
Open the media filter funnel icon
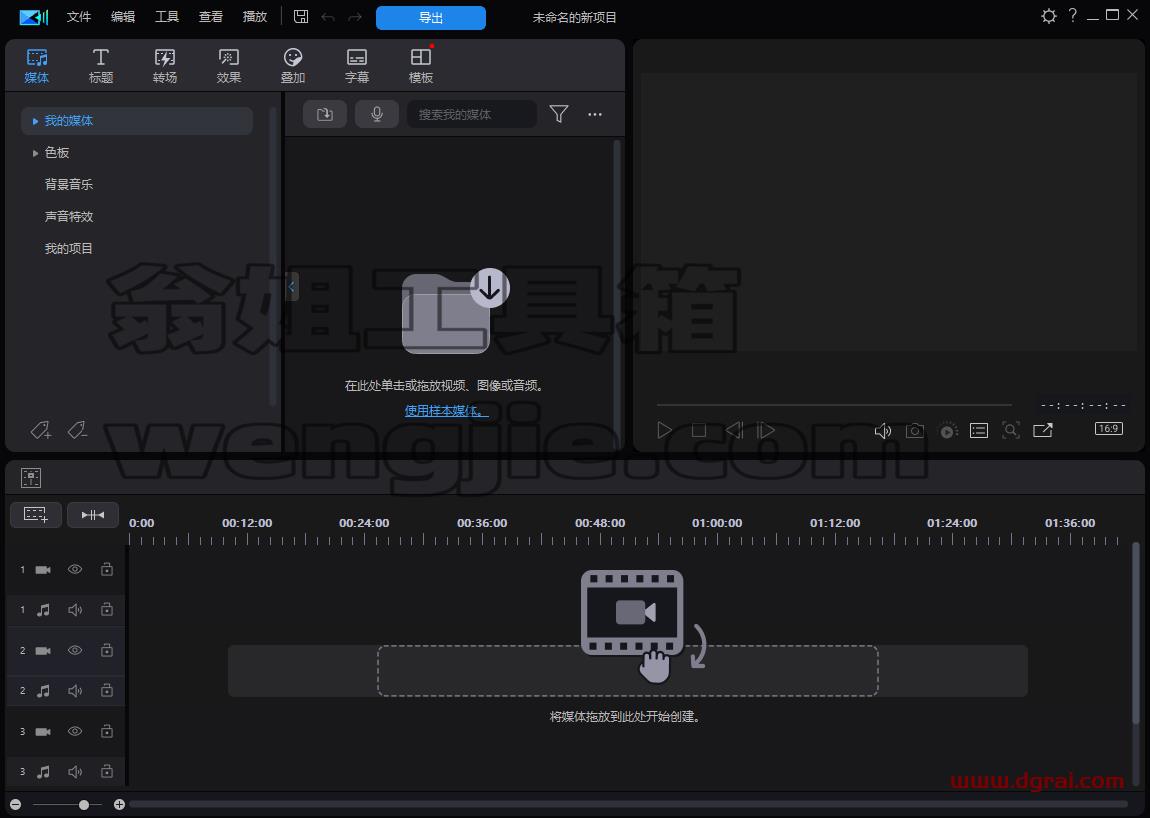pos(559,114)
